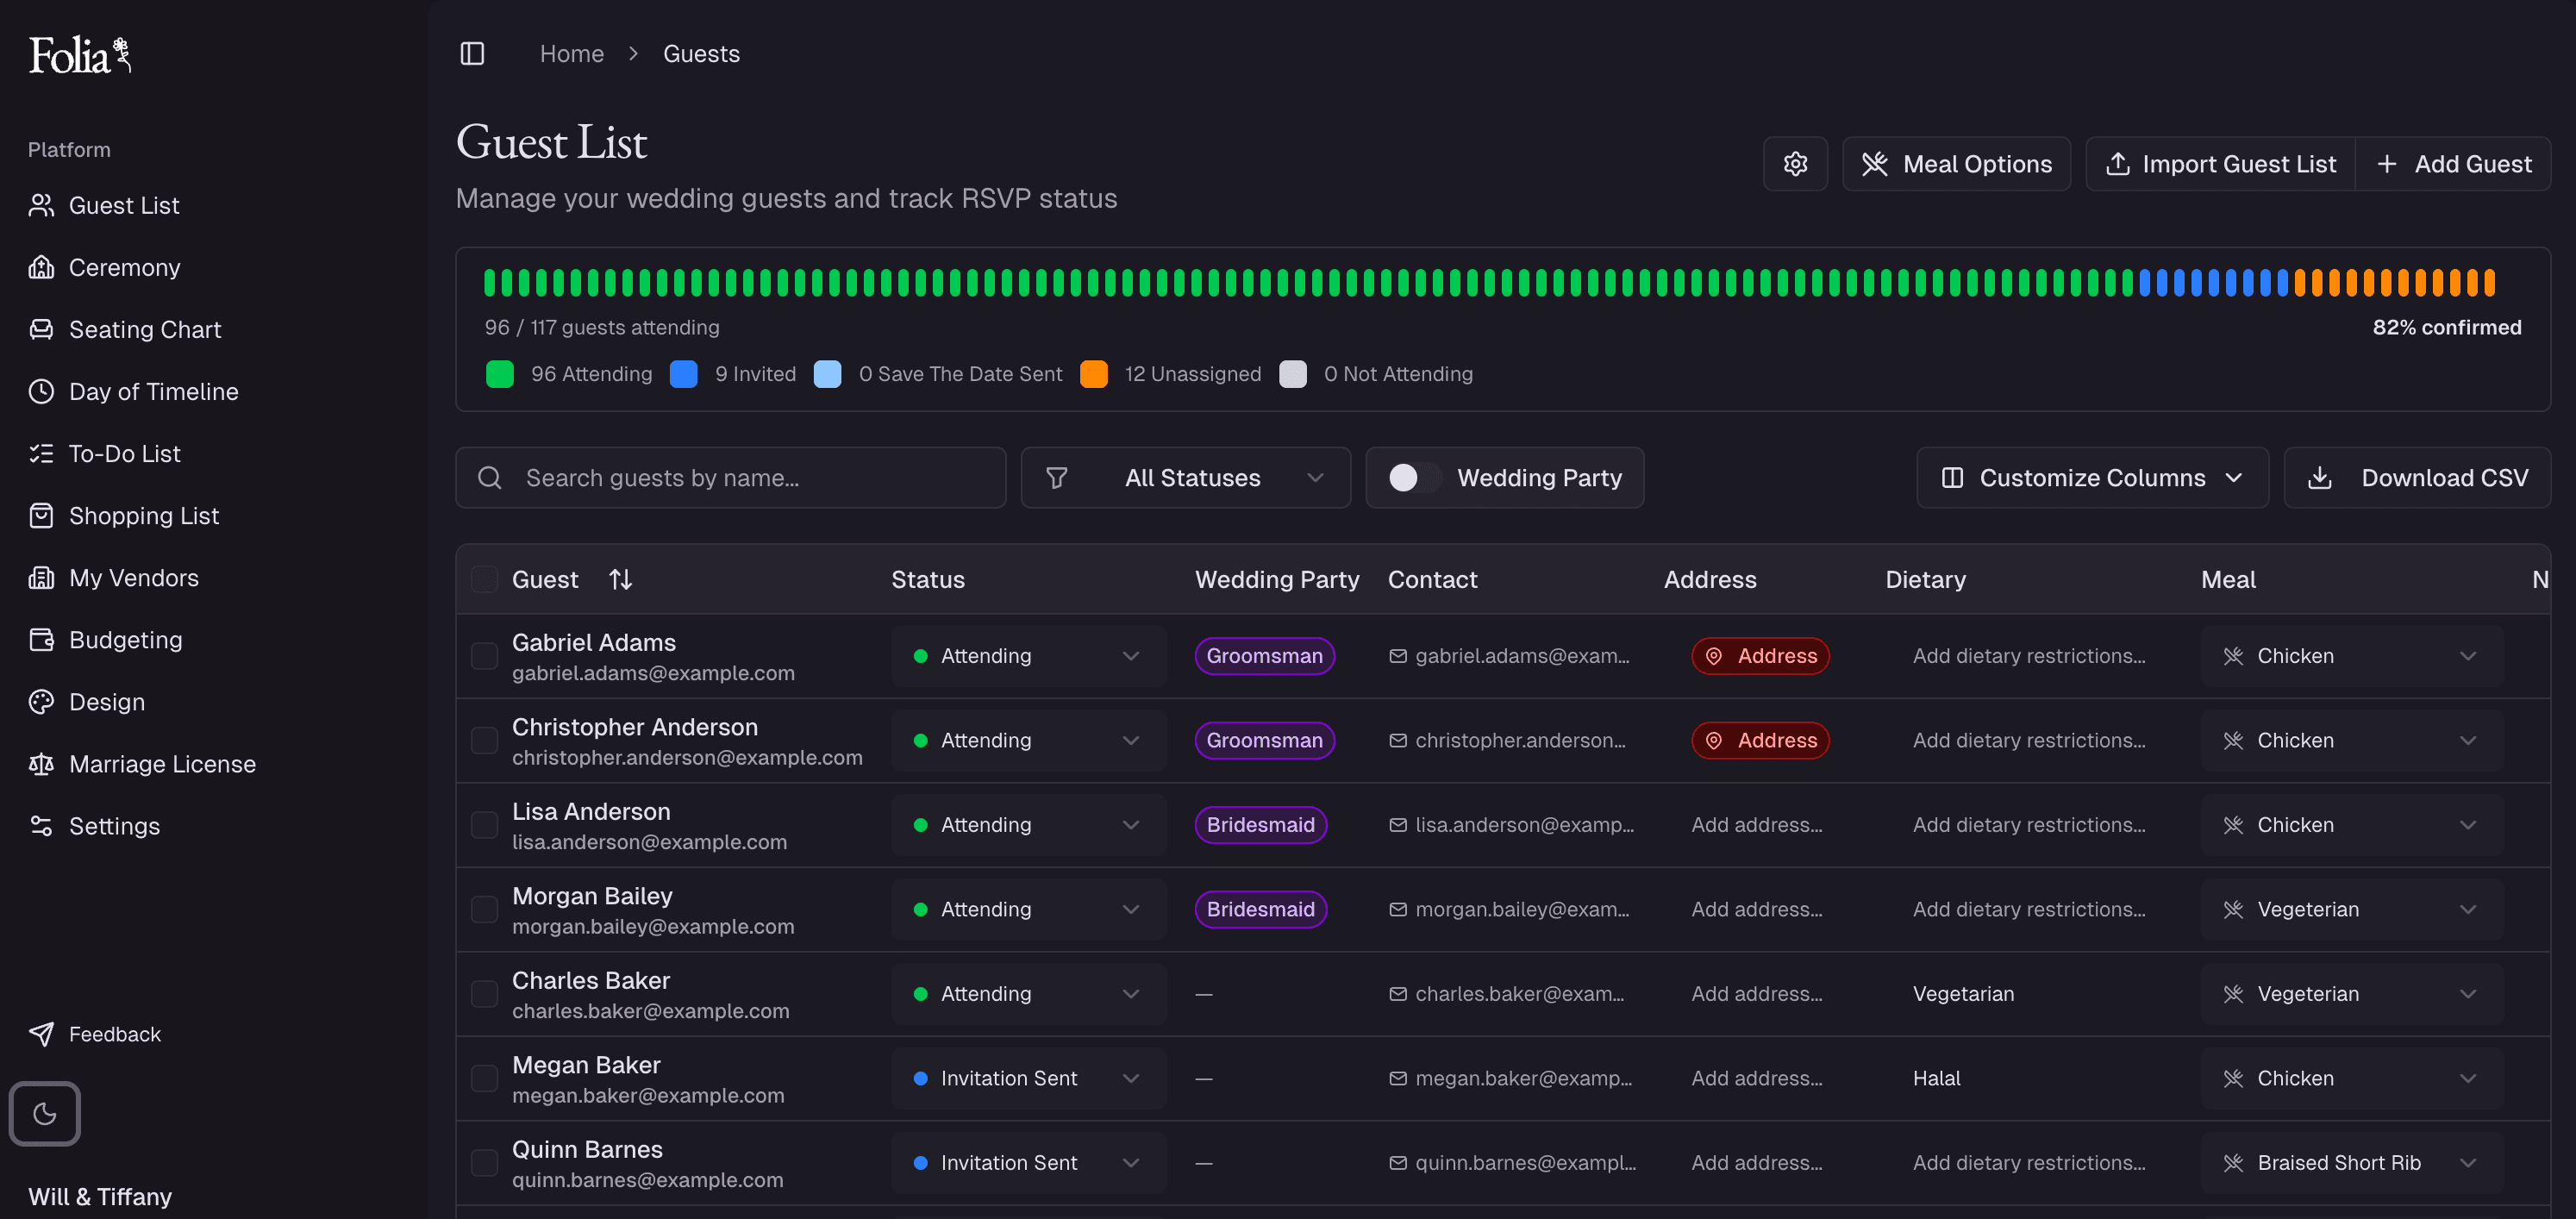Viewport: 2576px width, 1219px height.
Task: Focus the search guests by name field
Action: tap(730, 478)
